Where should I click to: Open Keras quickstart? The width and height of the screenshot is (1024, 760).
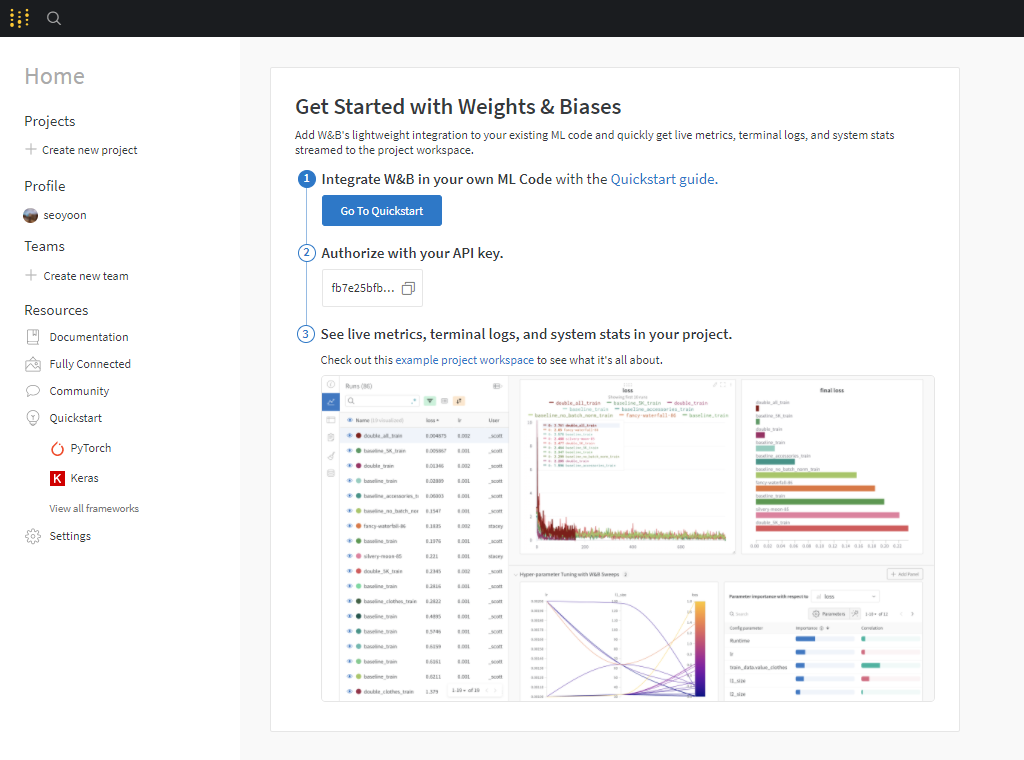[84, 478]
